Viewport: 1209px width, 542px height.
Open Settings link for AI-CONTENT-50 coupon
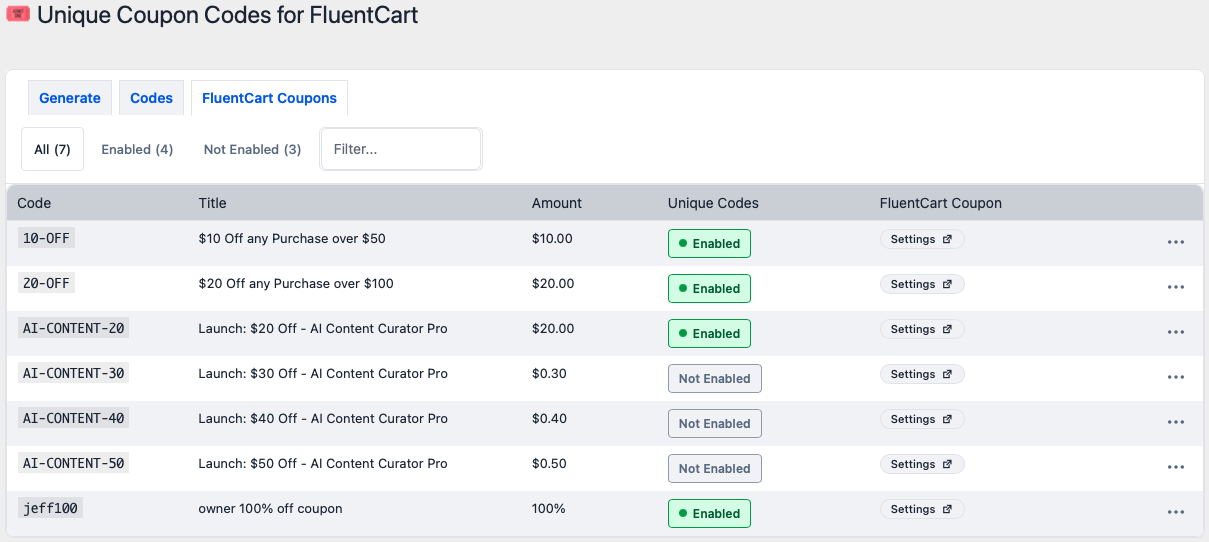click(x=922, y=464)
